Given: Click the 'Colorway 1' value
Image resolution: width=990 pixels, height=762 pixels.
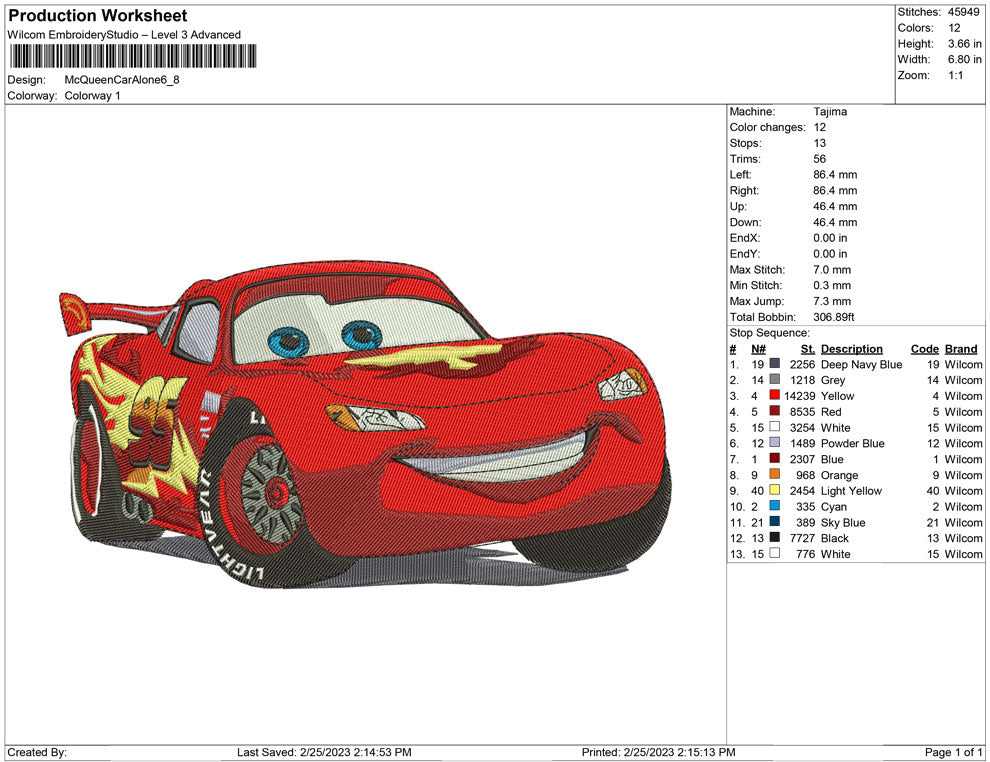Looking at the screenshot, I should point(92,96).
